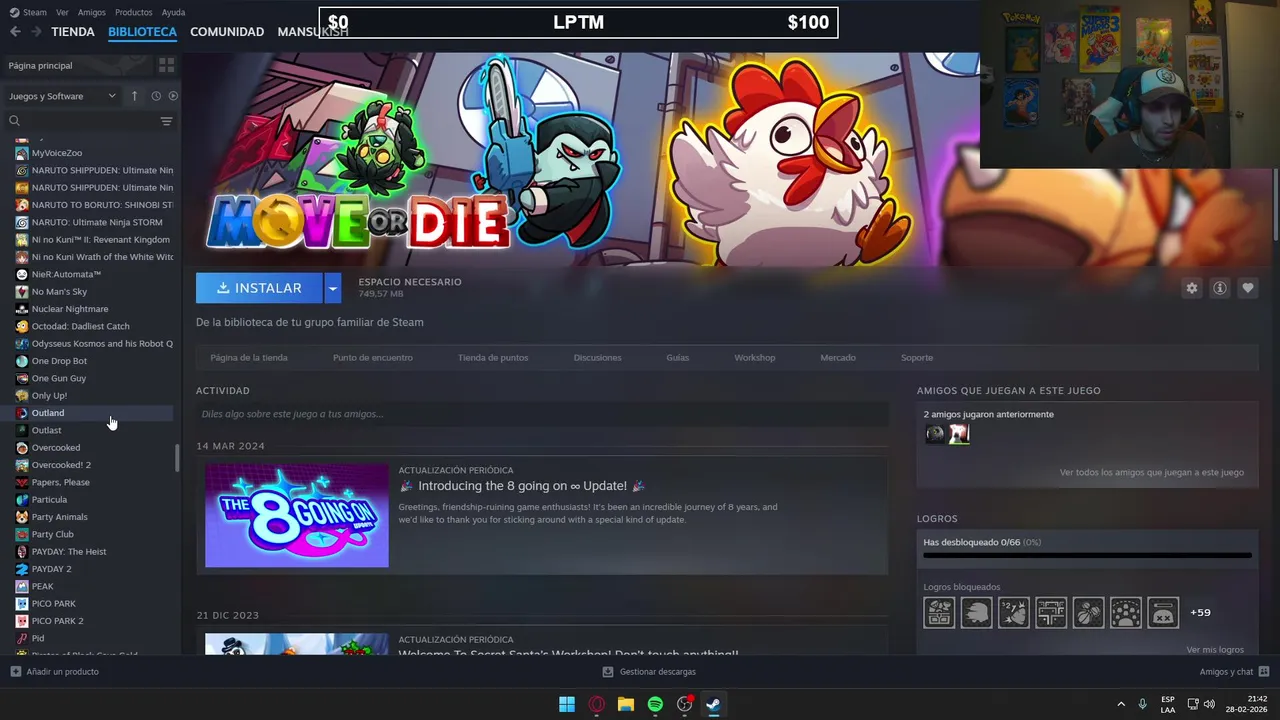The width and height of the screenshot is (1280, 720).
Task: Open Punto de encuentro tab
Action: pyautogui.click(x=373, y=358)
